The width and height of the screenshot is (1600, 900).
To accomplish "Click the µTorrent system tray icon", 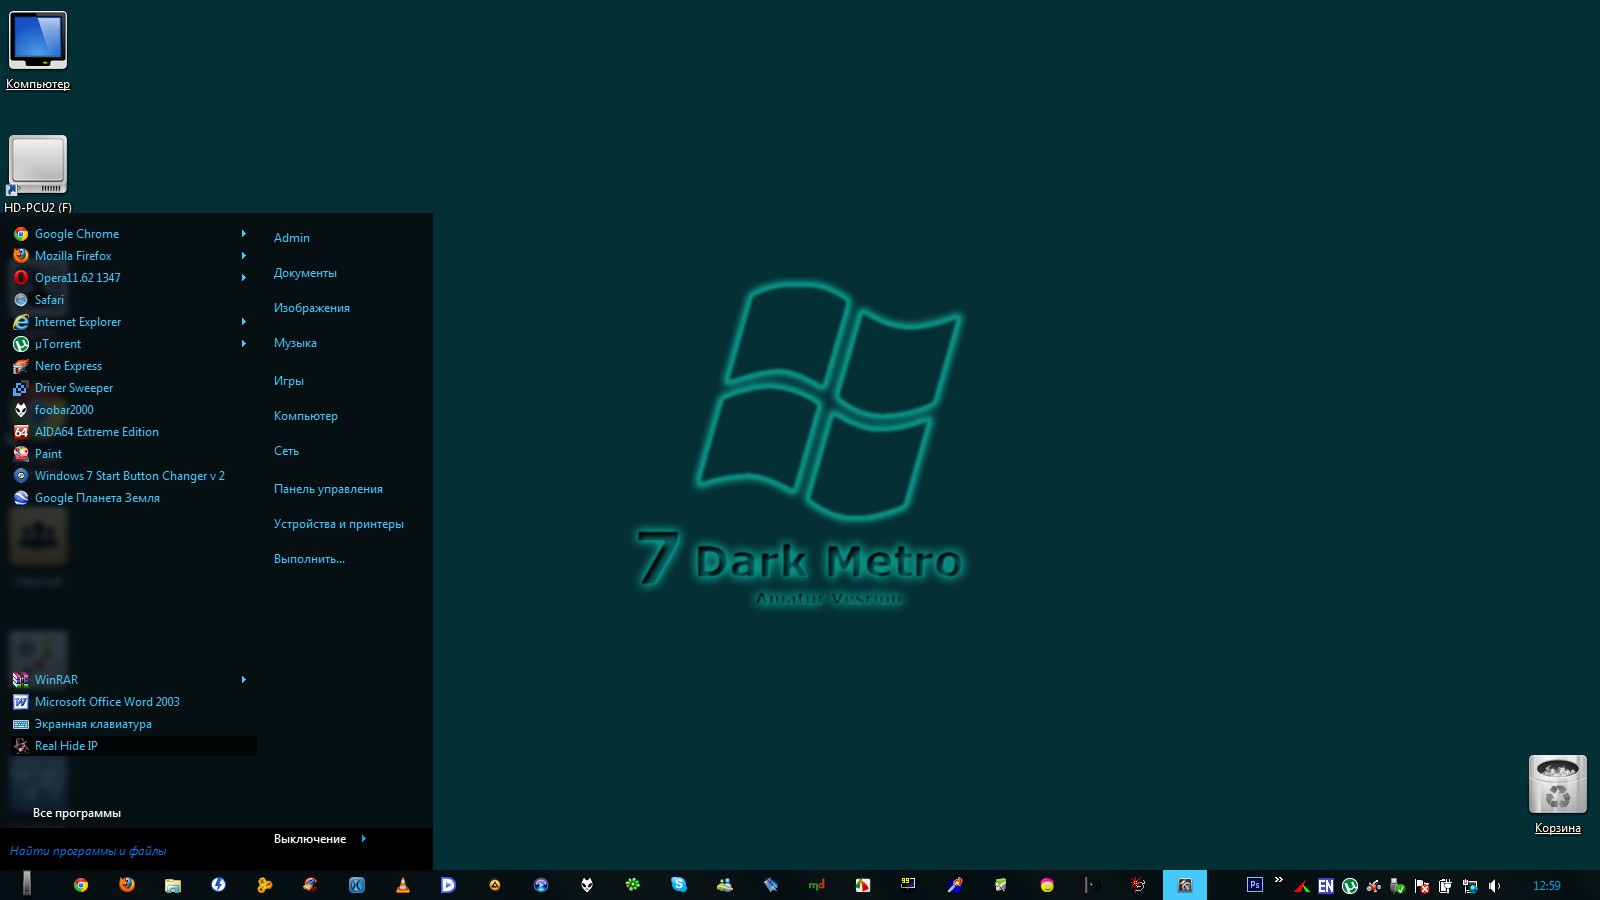I will point(1350,886).
